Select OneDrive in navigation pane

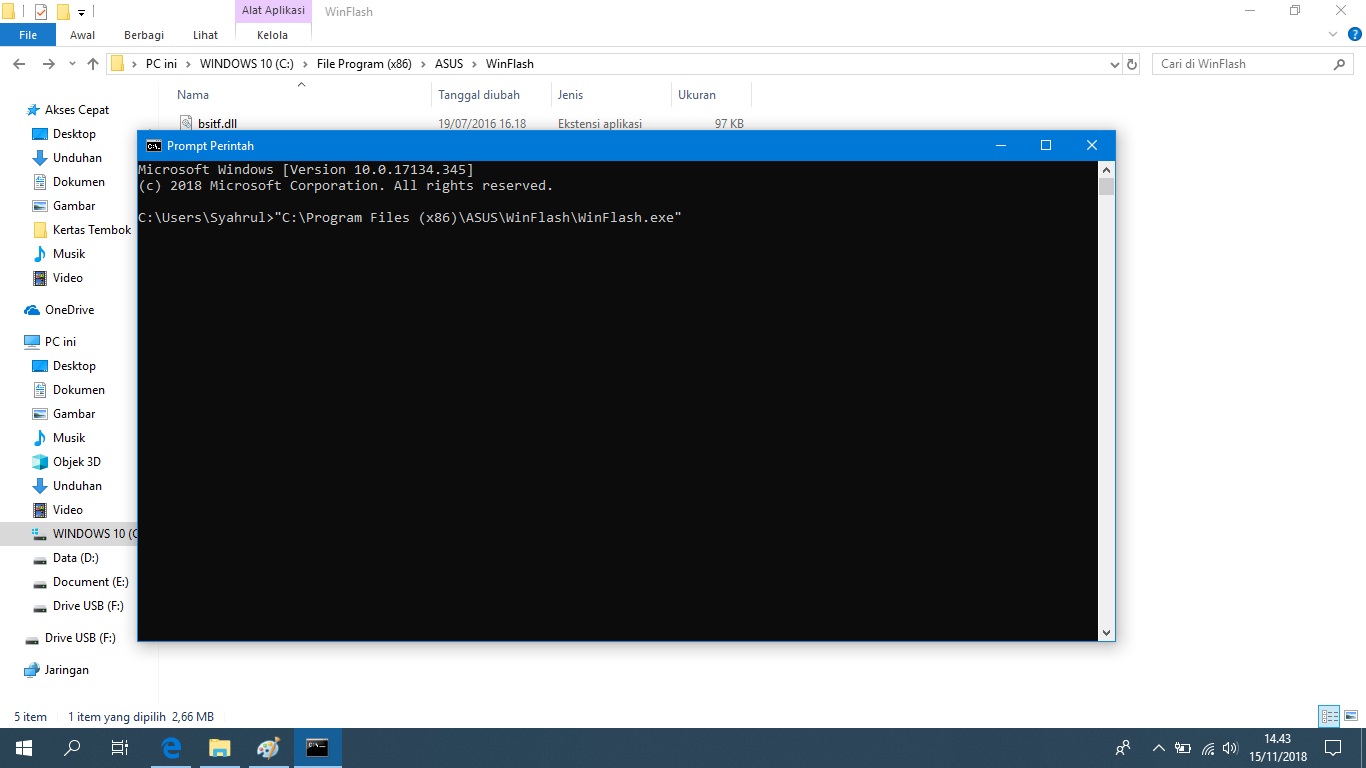(x=69, y=310)
